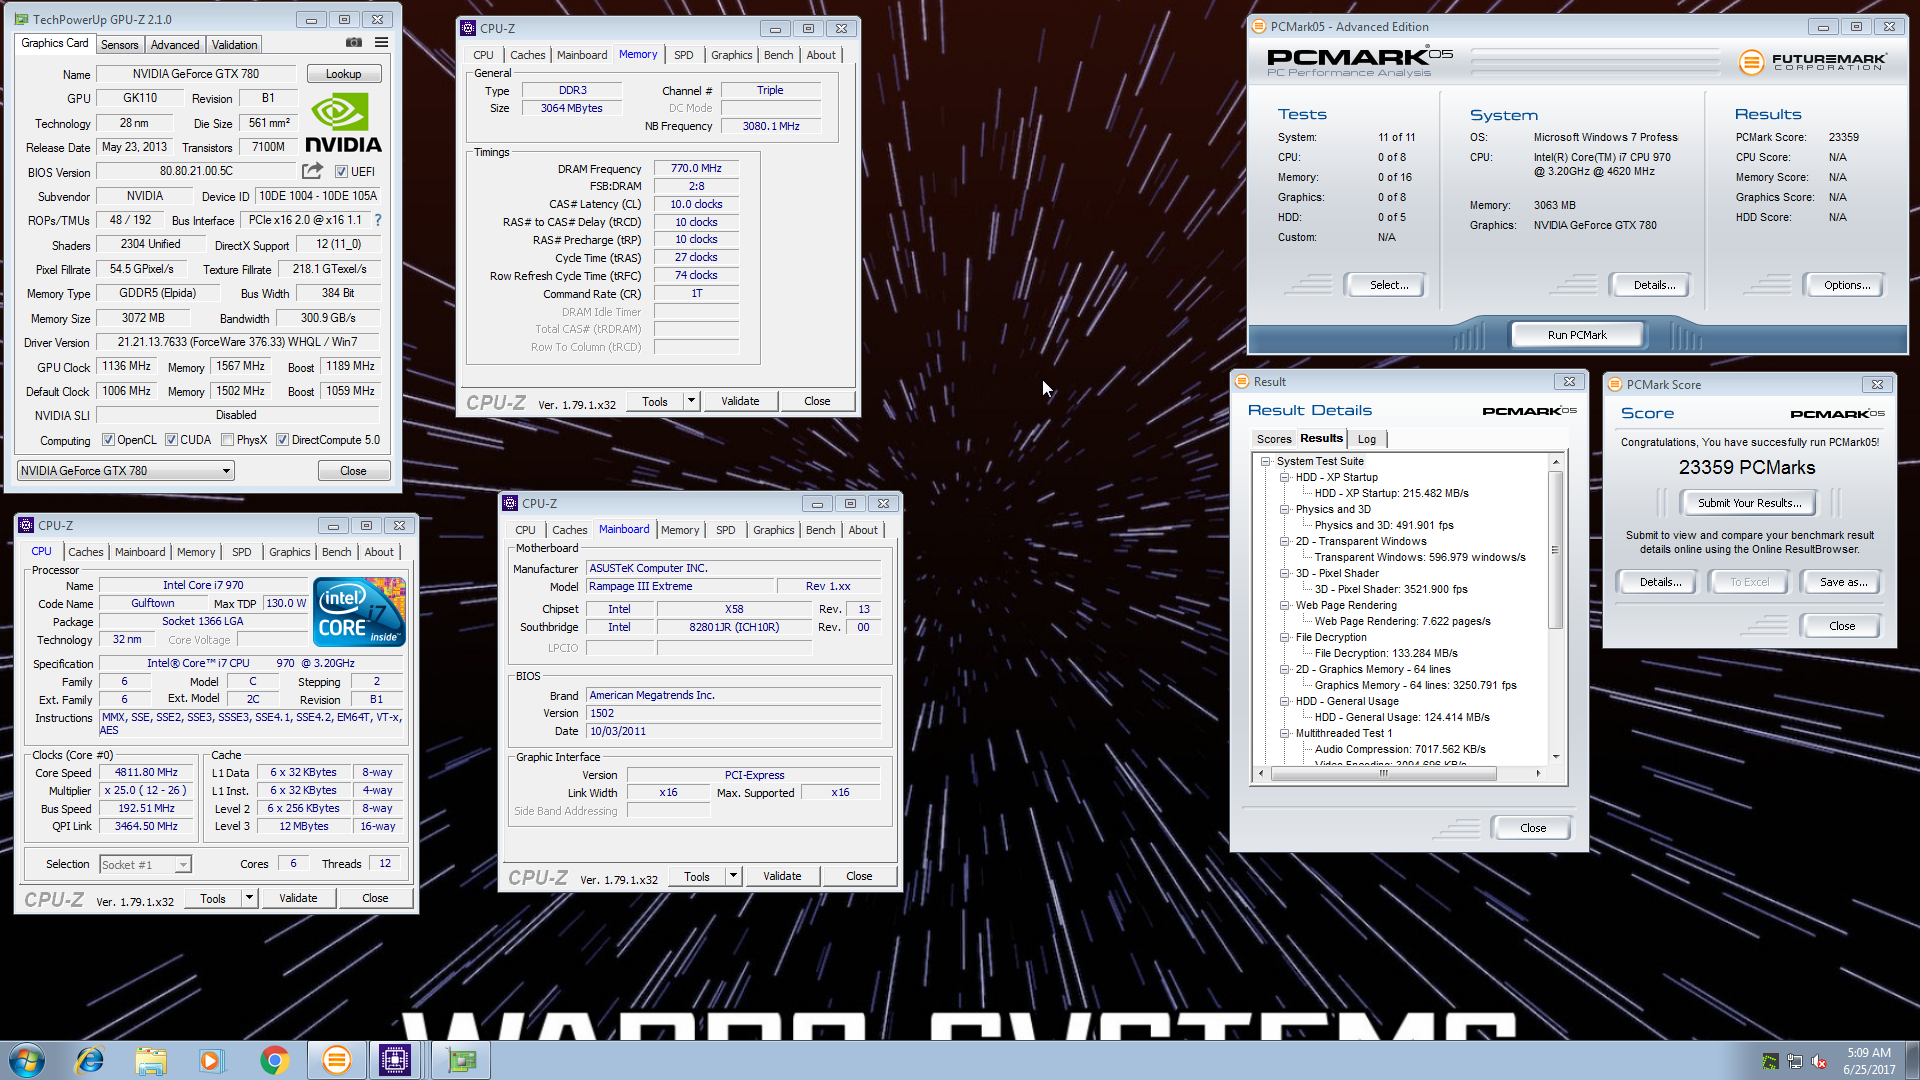Click GPU-Z title bar app icon
The height and width of the screenshot is (1080, 1920).
21,19
